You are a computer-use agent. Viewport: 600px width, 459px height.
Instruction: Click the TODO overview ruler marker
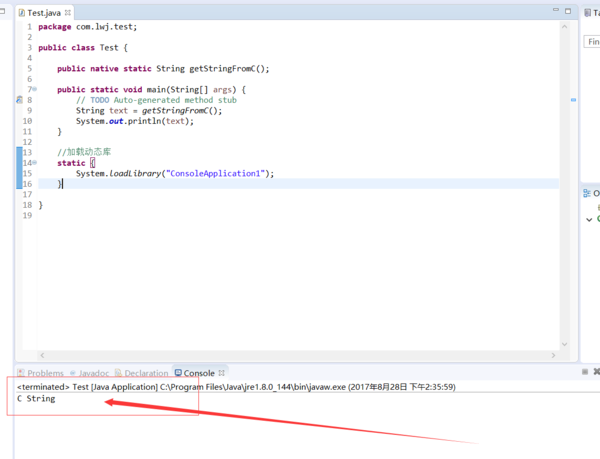573,100
